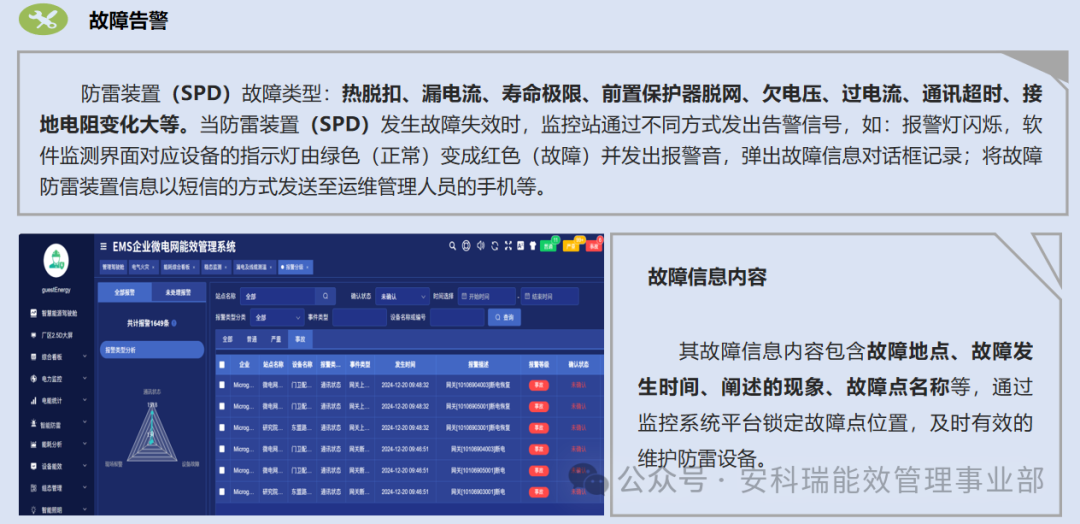This screenshot has height=524, width=1080.
Task: Open the 确认状态 dropdown showing 未确认
Action: tap(403, 296)
